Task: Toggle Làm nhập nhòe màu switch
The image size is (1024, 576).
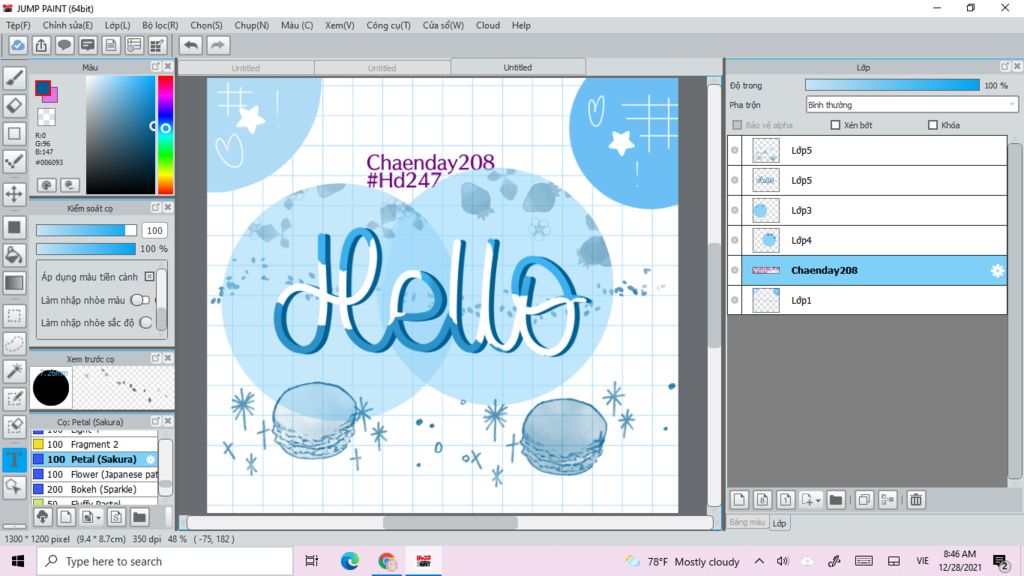Action: coord(140,300)
